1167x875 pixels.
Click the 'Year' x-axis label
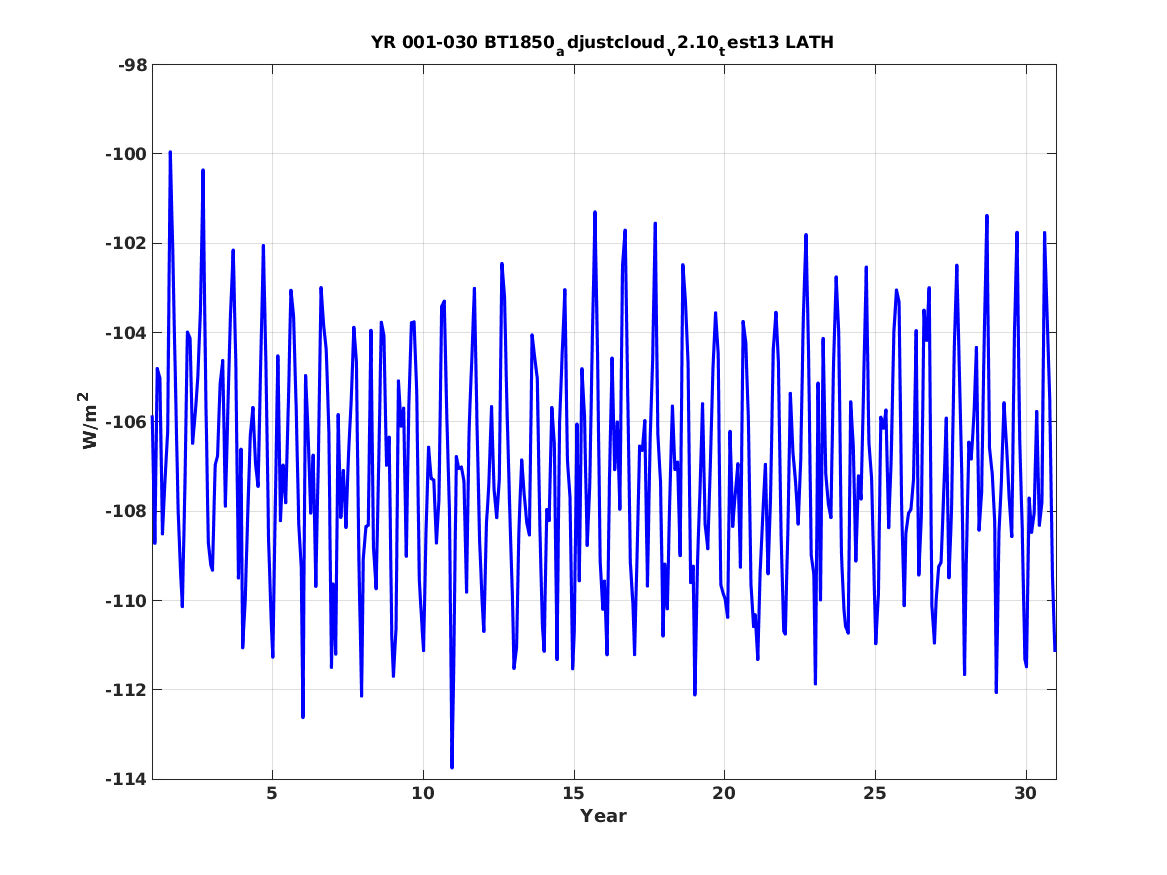pyautogui.click(x=603, y=816)
